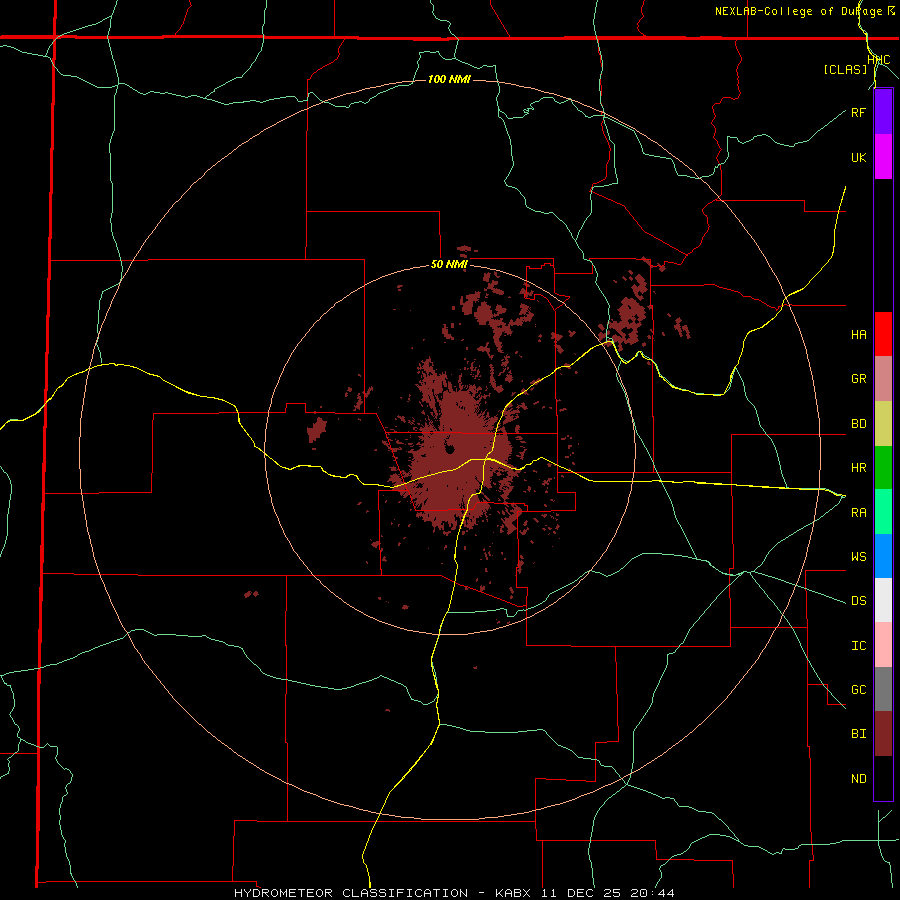Select the IC pink legend swatch

click(883, 645)
